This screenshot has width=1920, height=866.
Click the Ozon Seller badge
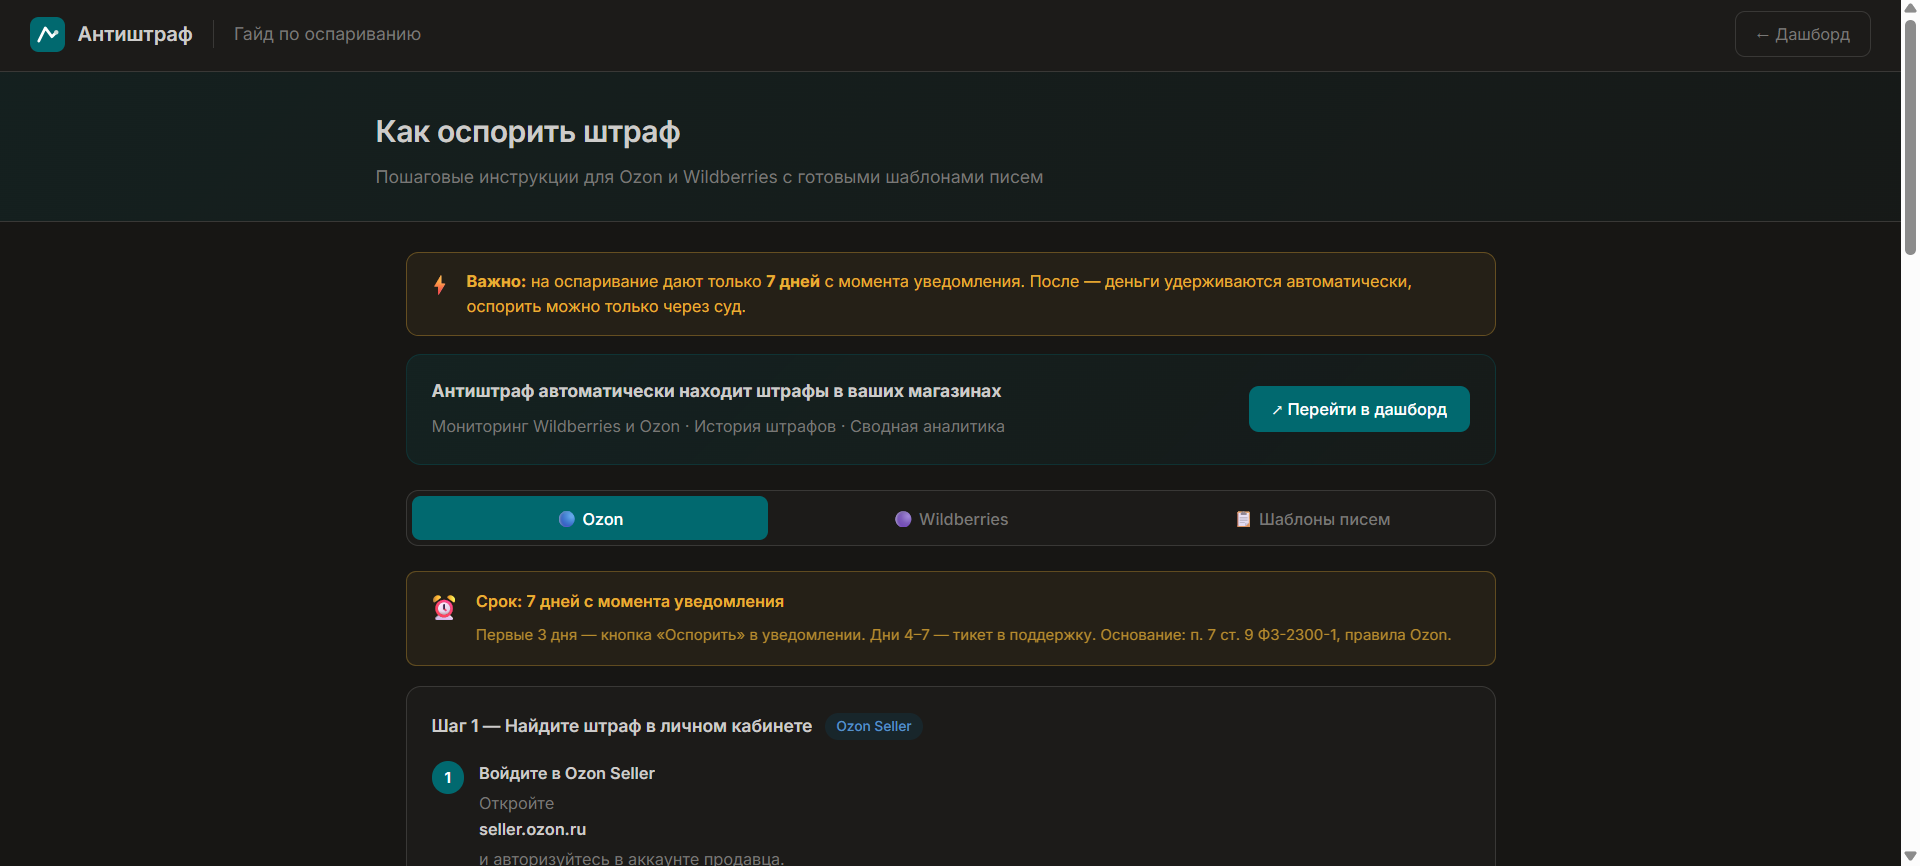[x=874, y=726]
